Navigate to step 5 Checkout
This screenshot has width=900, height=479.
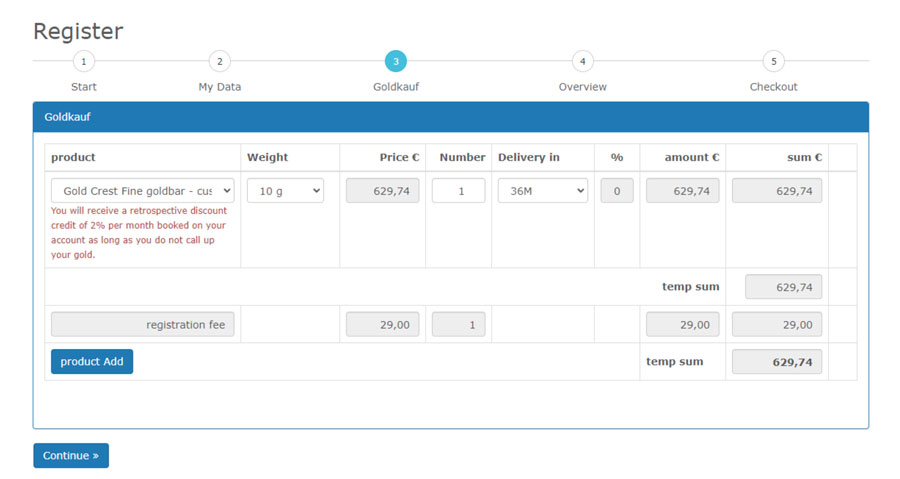[773, 62]
